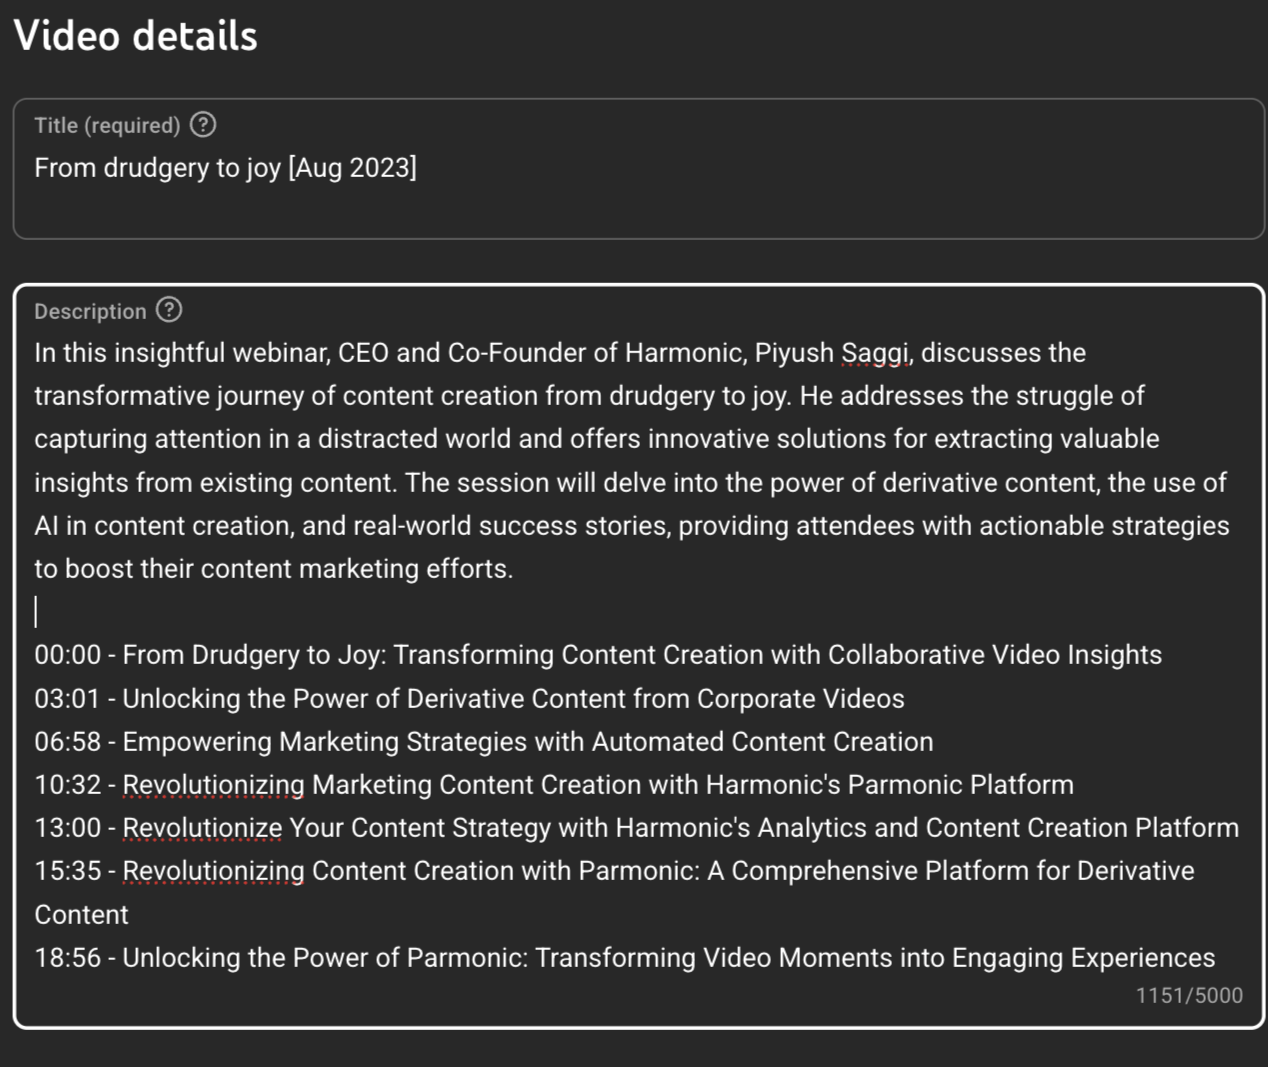The image size is (1268, 1067).
Task: Click the 06:58 Empowering Marketing Strategies line
Action: (x=483, y=741)
